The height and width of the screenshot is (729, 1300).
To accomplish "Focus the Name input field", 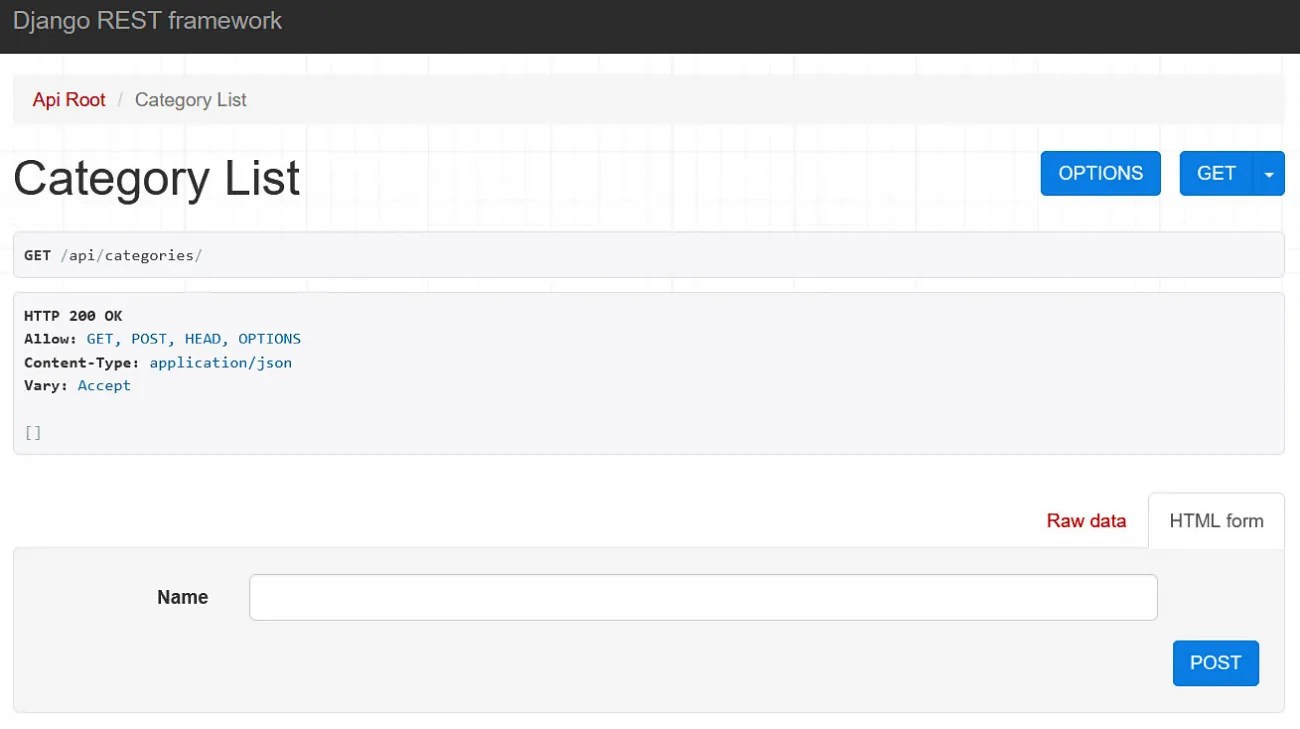I will 703,597.
